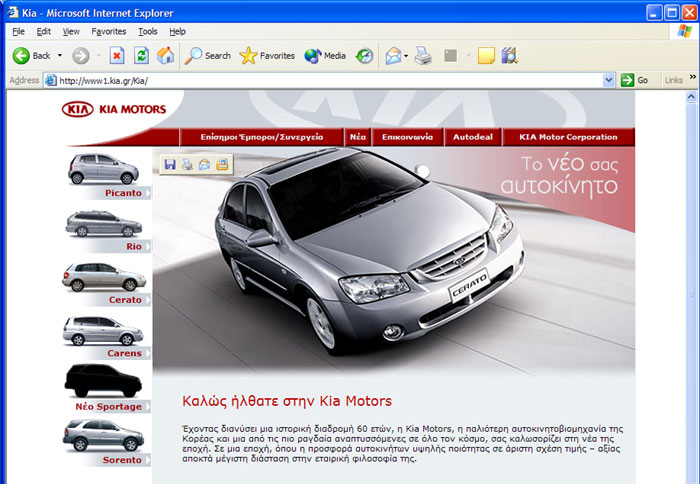Save the image using the floppy disk icon
This screenshot has height=484, width=700.
(170, 164)
